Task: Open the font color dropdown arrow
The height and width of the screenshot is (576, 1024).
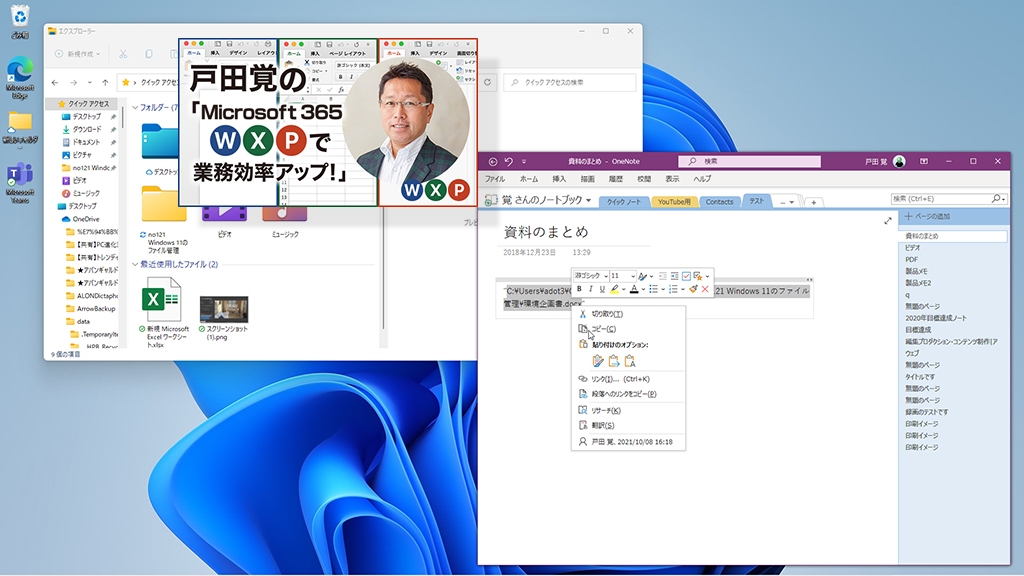Action: coord(643,289)
